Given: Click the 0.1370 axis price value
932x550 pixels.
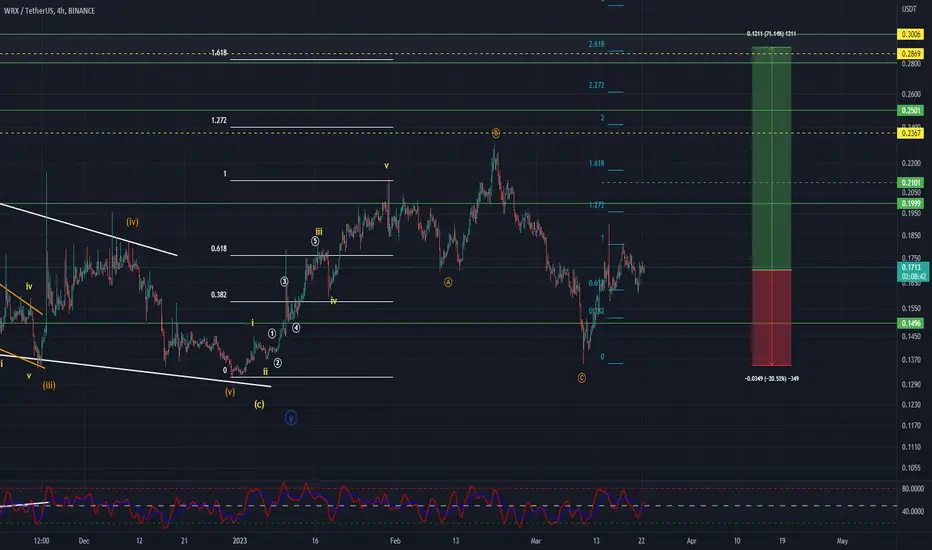Looking at the screenshot, I should click(911, 360).
